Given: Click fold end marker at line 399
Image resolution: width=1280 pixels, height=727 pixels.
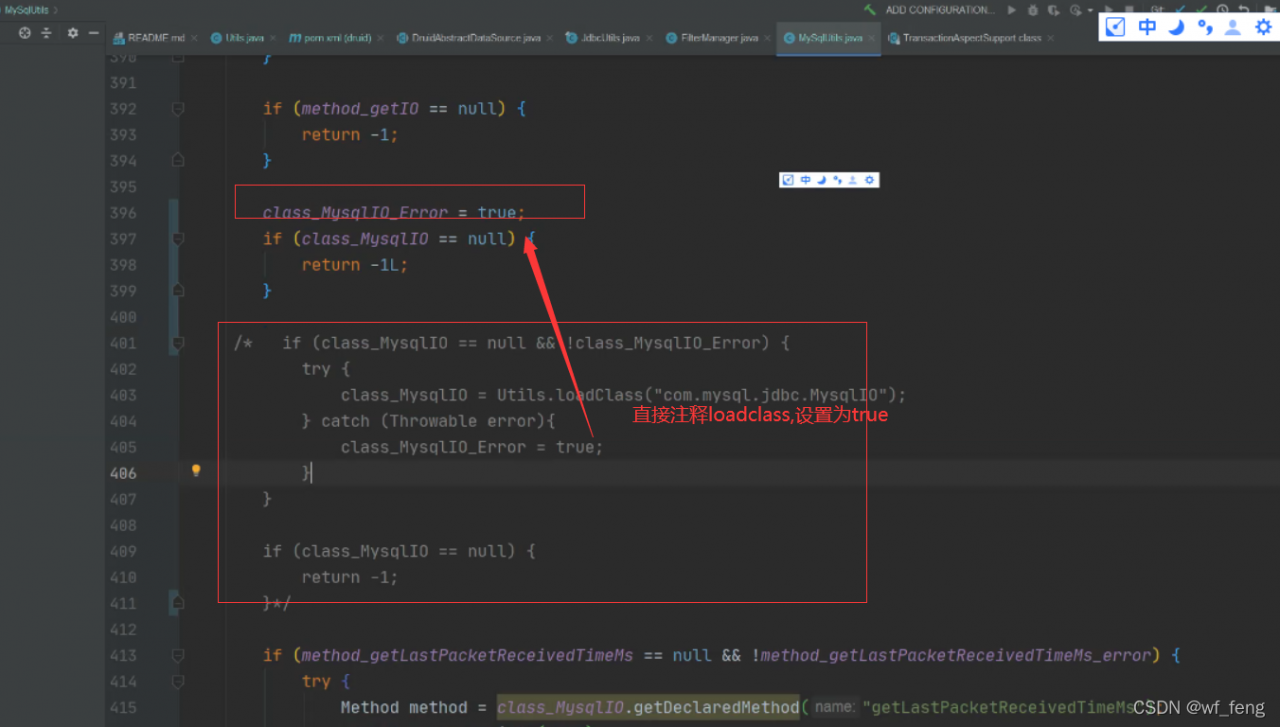Looking at the screenshot, I should 178,290.
